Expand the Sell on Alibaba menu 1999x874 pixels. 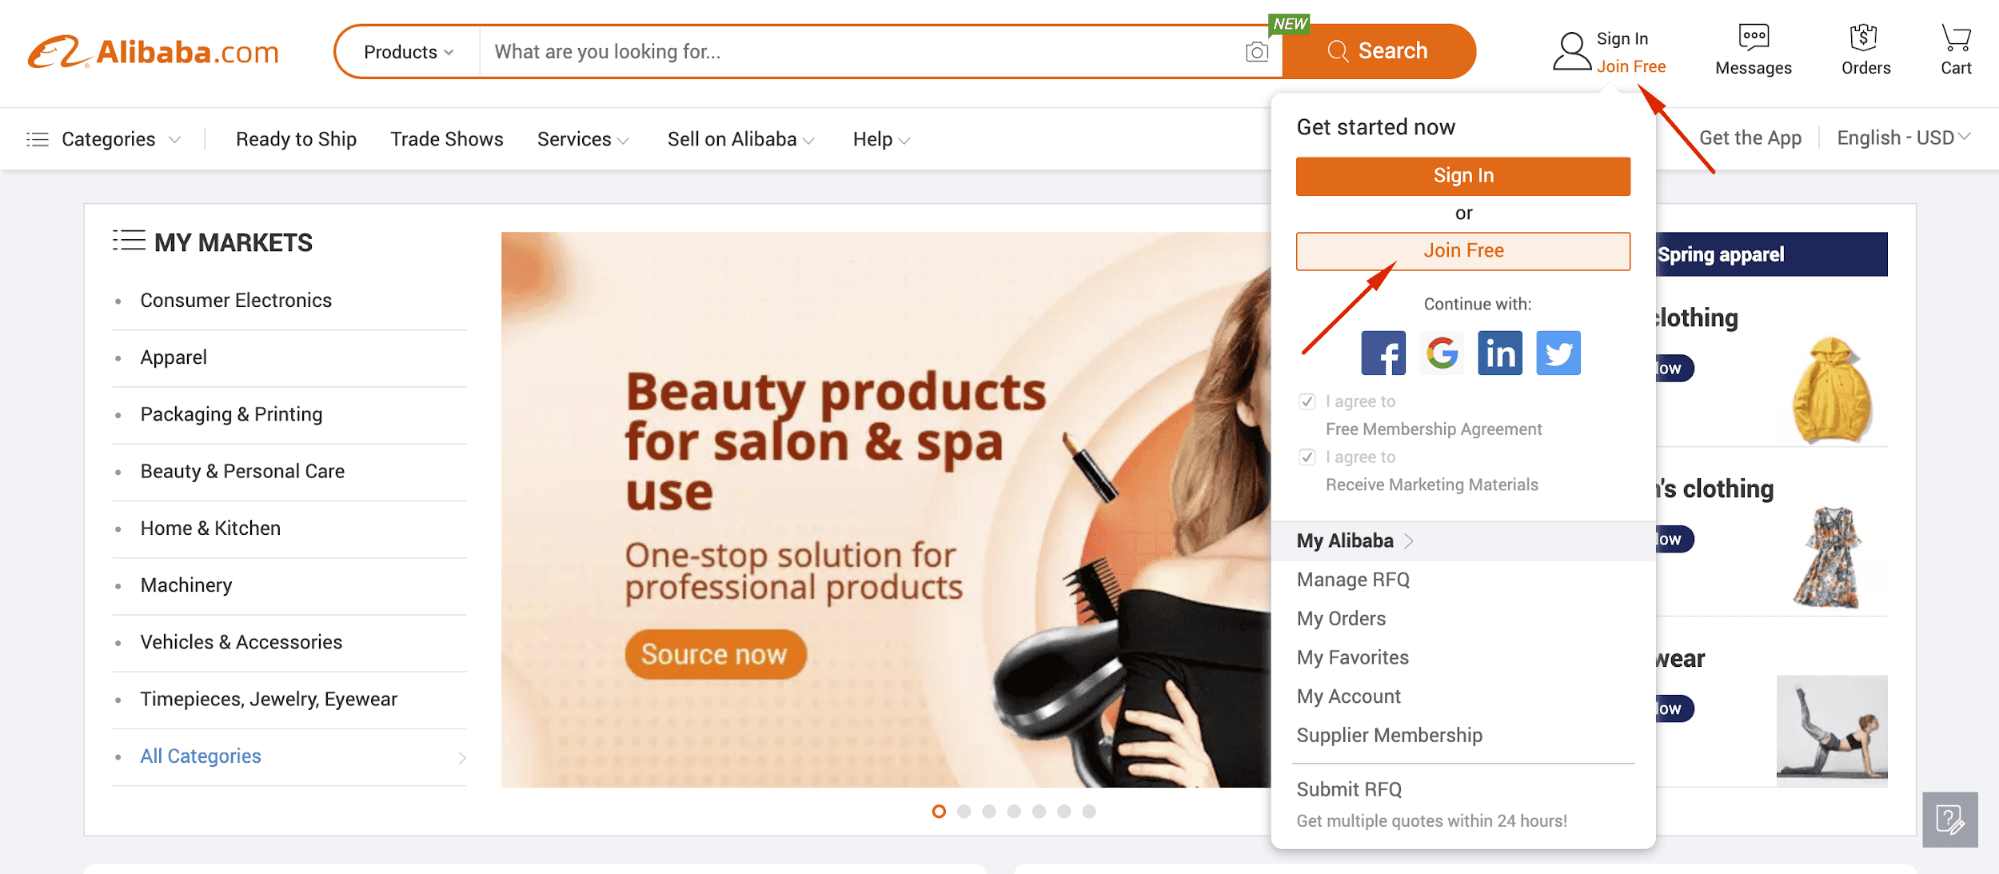pos(741,139)
